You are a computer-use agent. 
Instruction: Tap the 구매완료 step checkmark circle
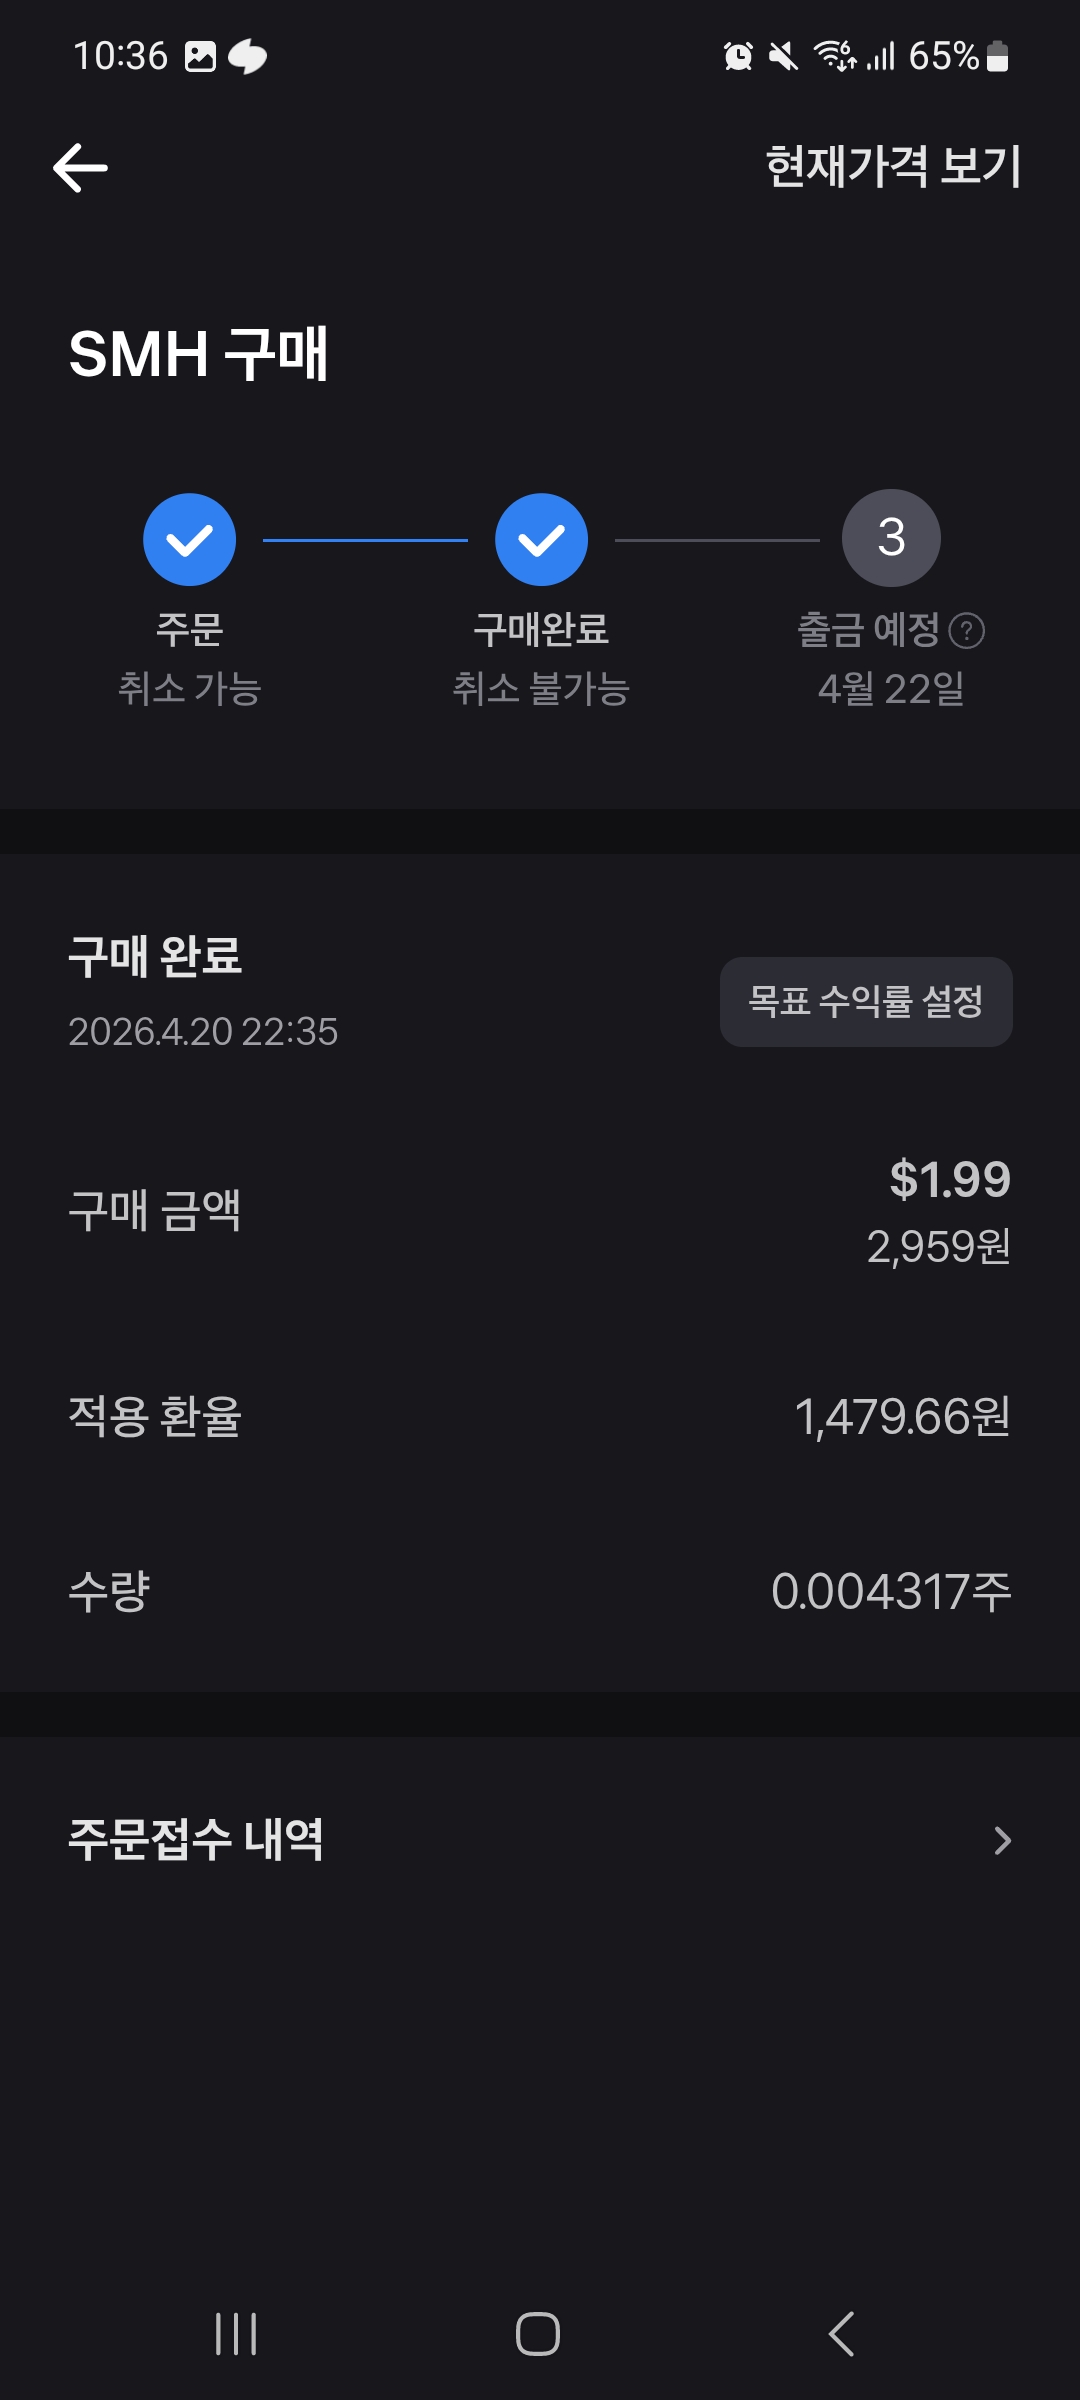(x=541, y=540)
